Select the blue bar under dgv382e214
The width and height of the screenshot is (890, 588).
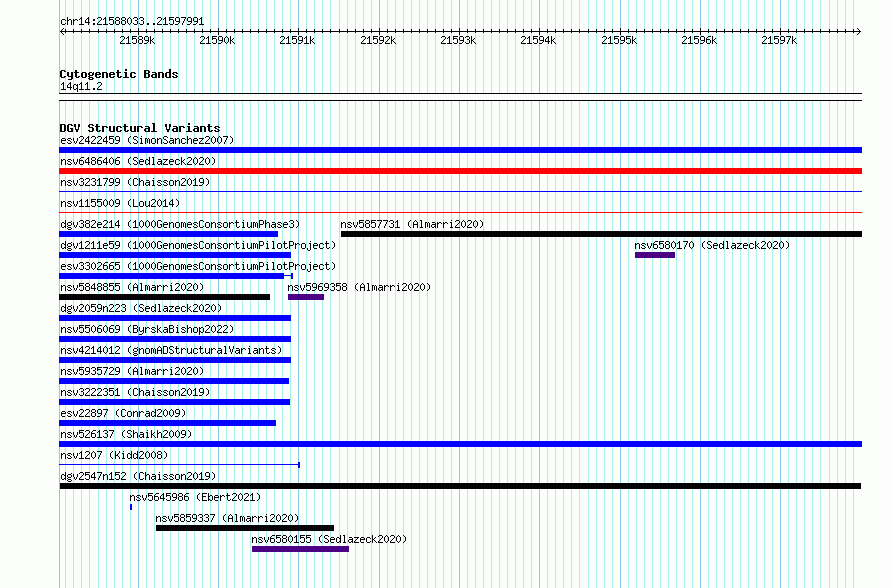tap(169, 234)
